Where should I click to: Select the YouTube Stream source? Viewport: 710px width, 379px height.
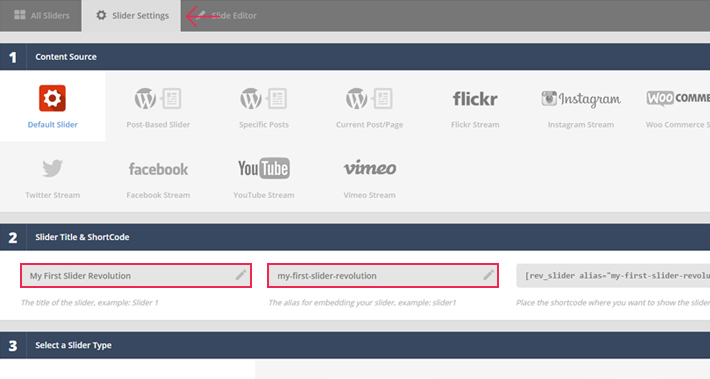click(x=264, y=177)
